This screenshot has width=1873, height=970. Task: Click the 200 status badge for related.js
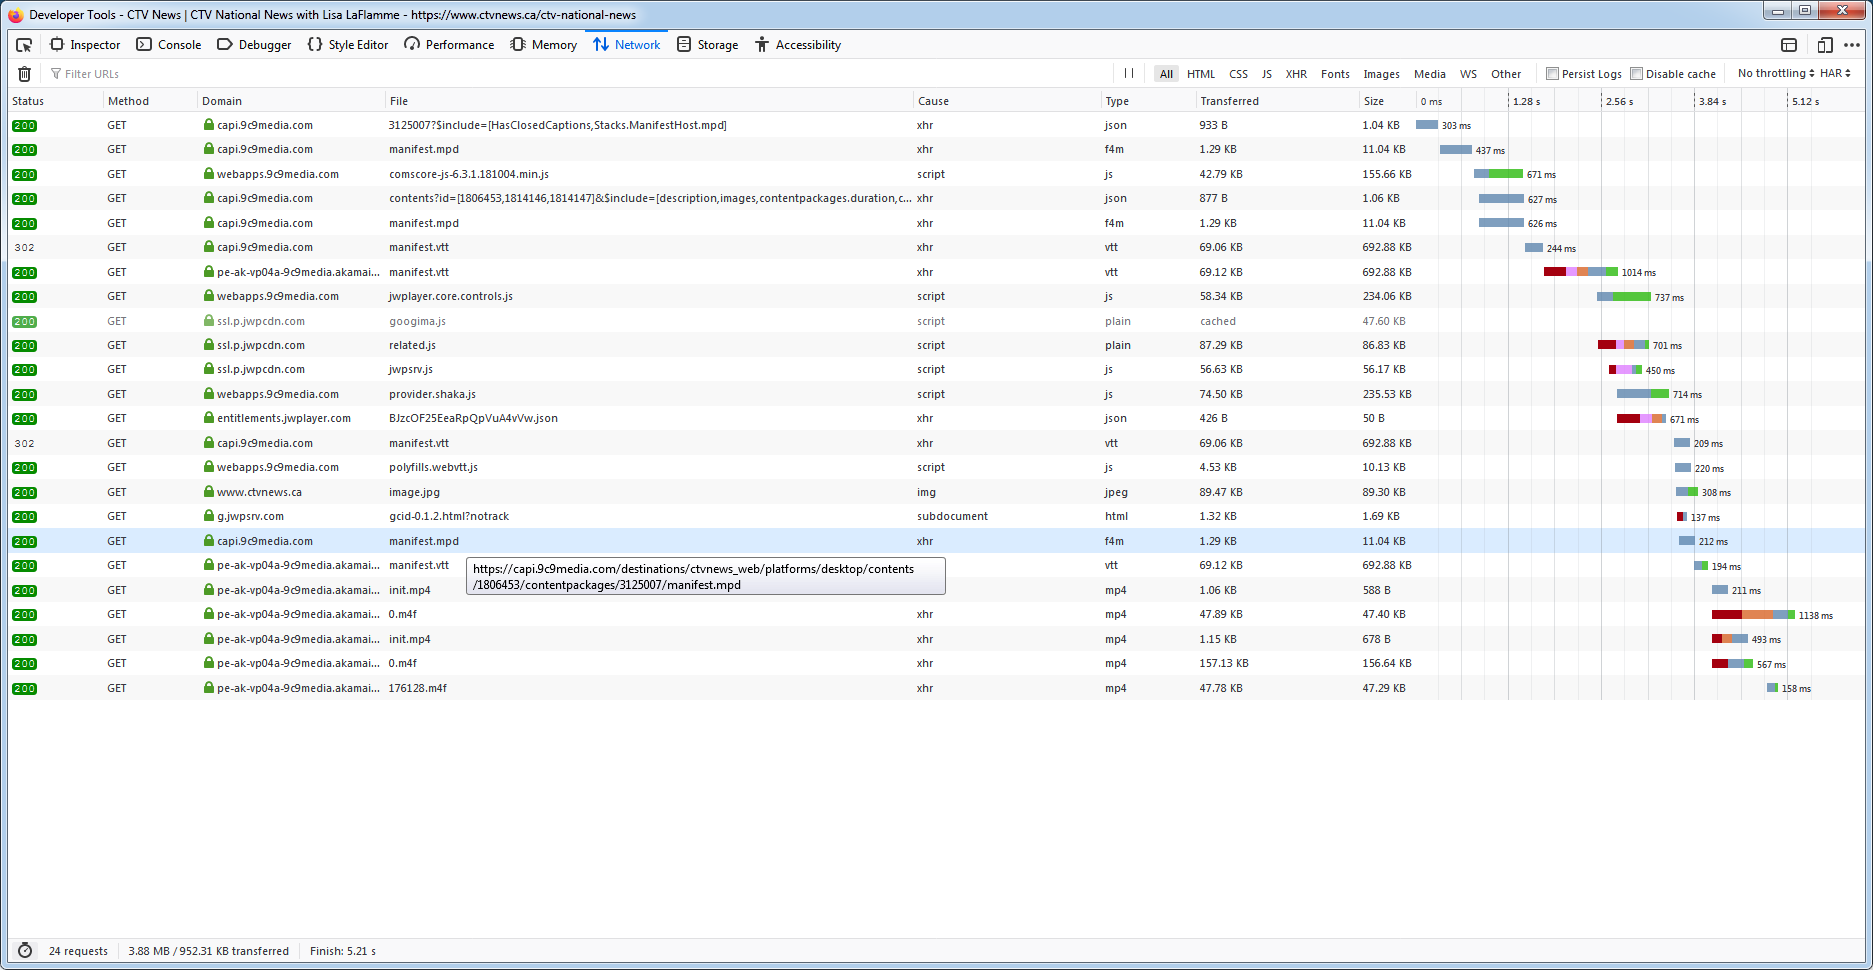[x=25, y=346]
